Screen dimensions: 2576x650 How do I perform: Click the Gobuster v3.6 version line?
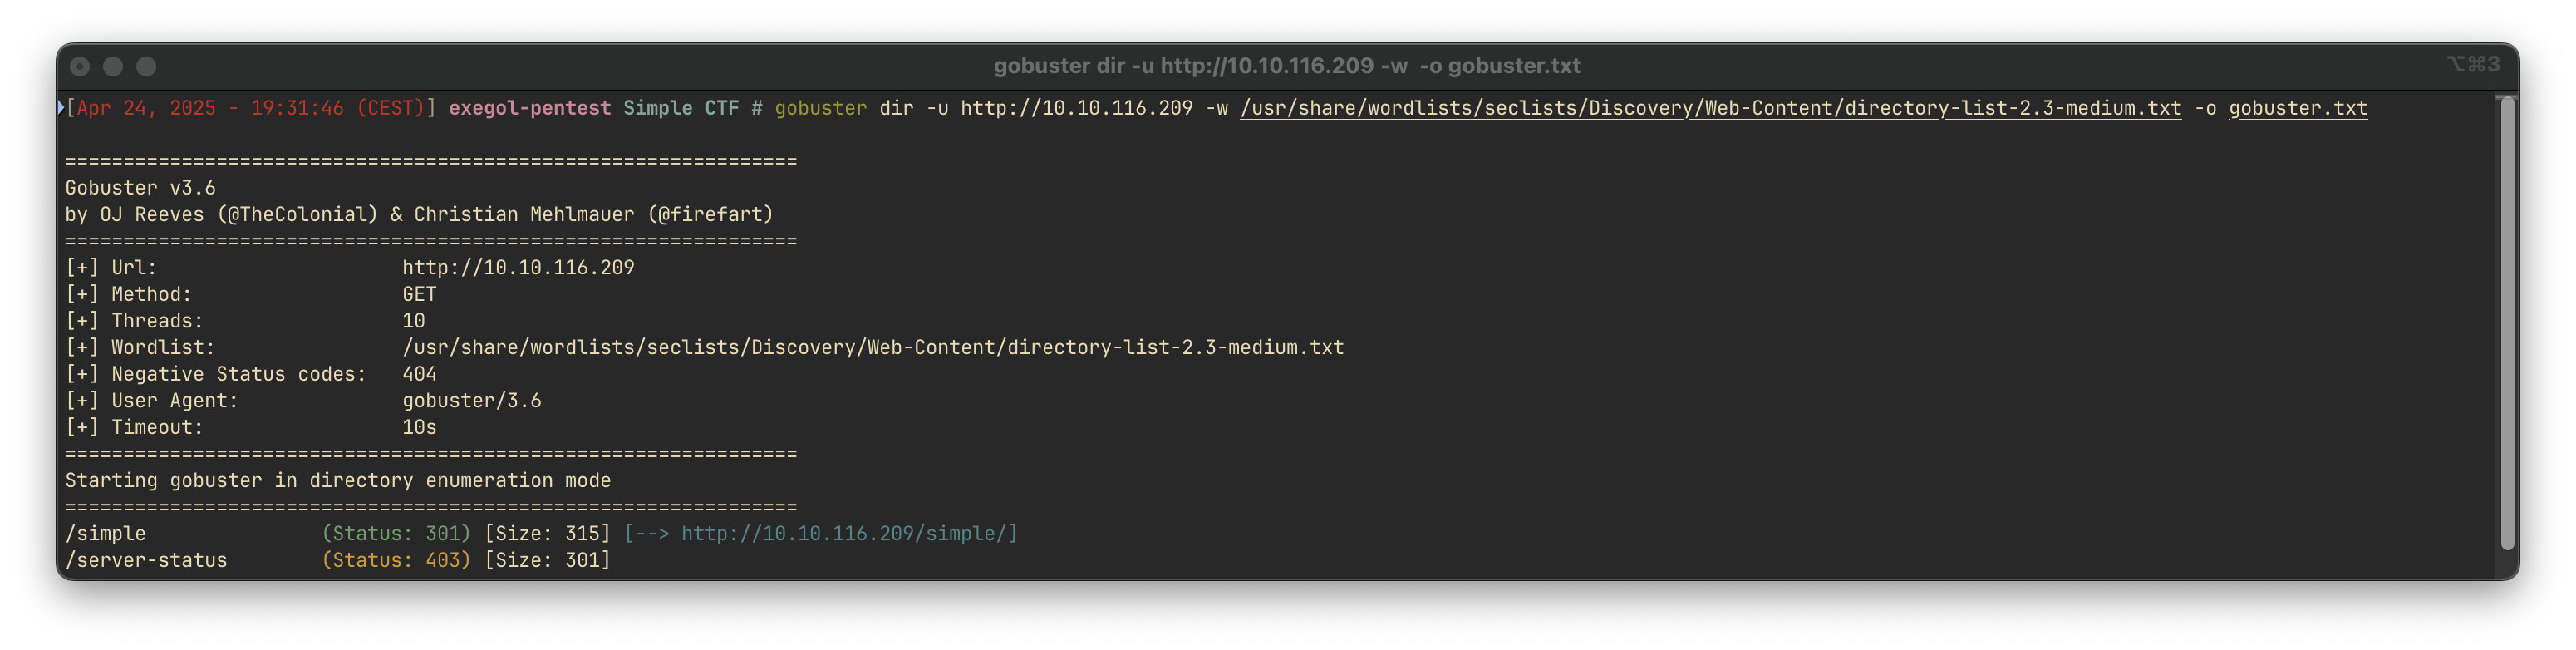140,188
